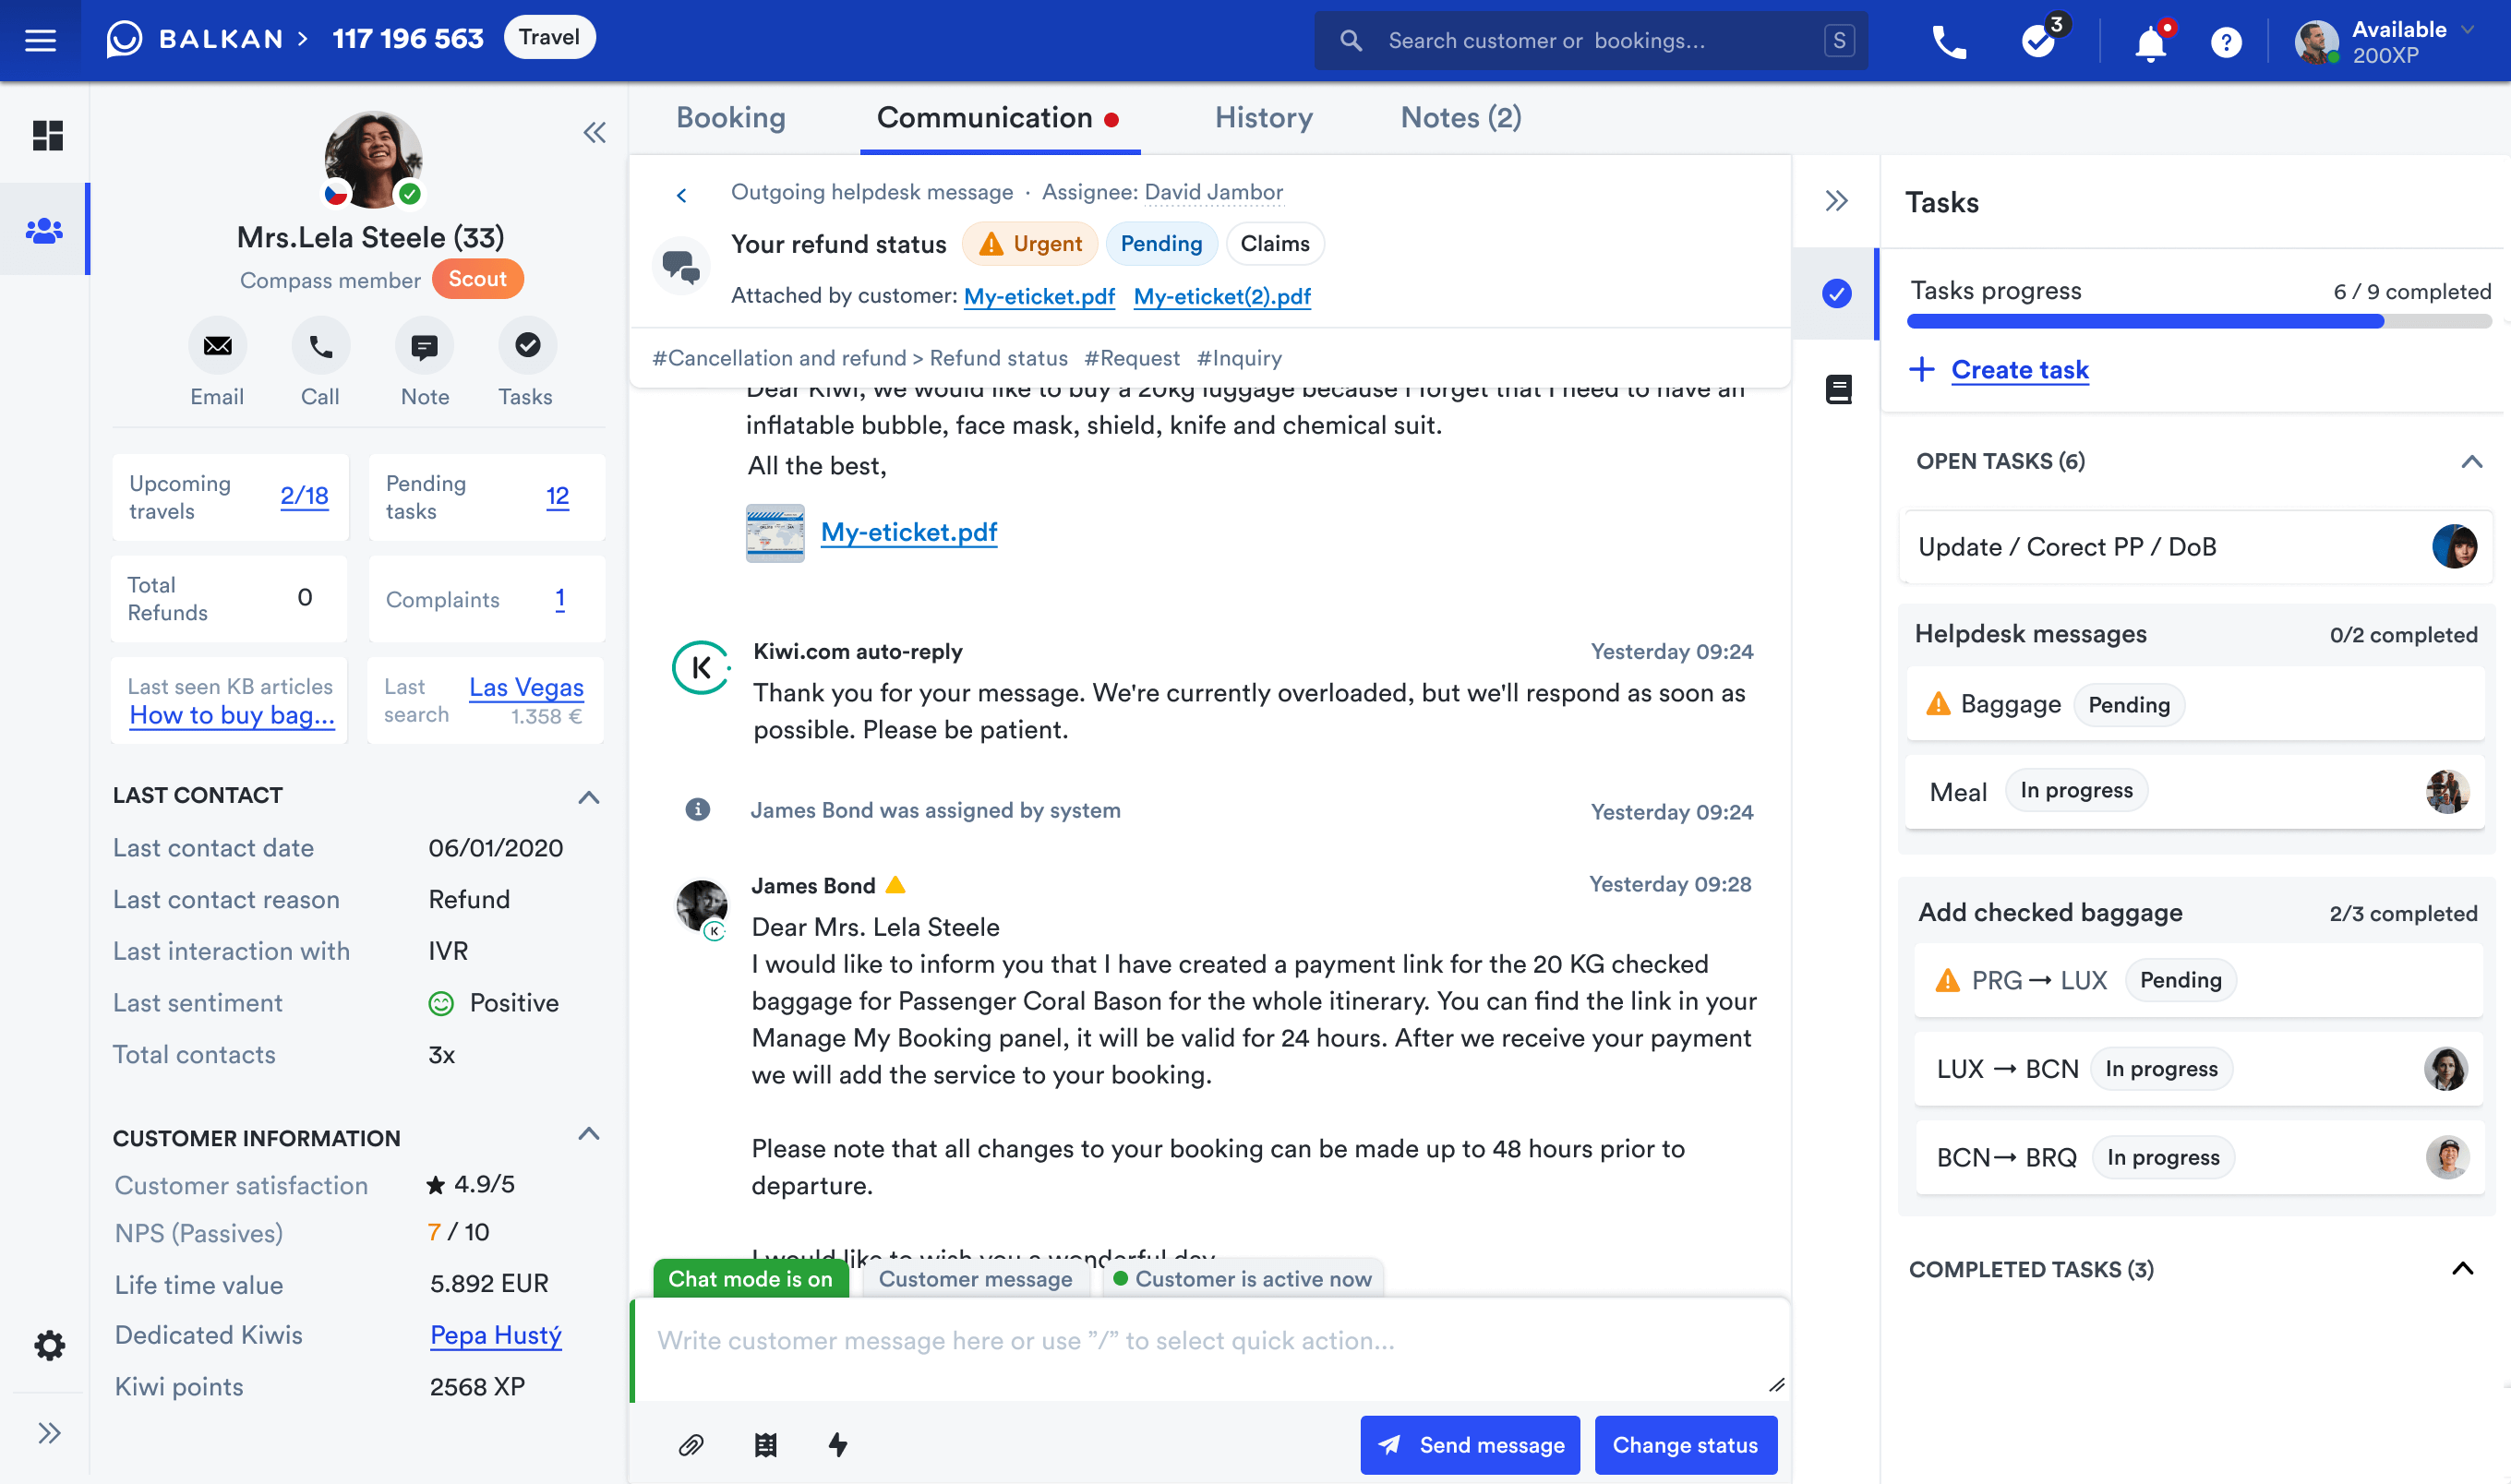Viewport: 2511px width, 1484px height.
Task: Click the Tasks progress bar
Action: pyautogui.click(x=2199, y=322)
